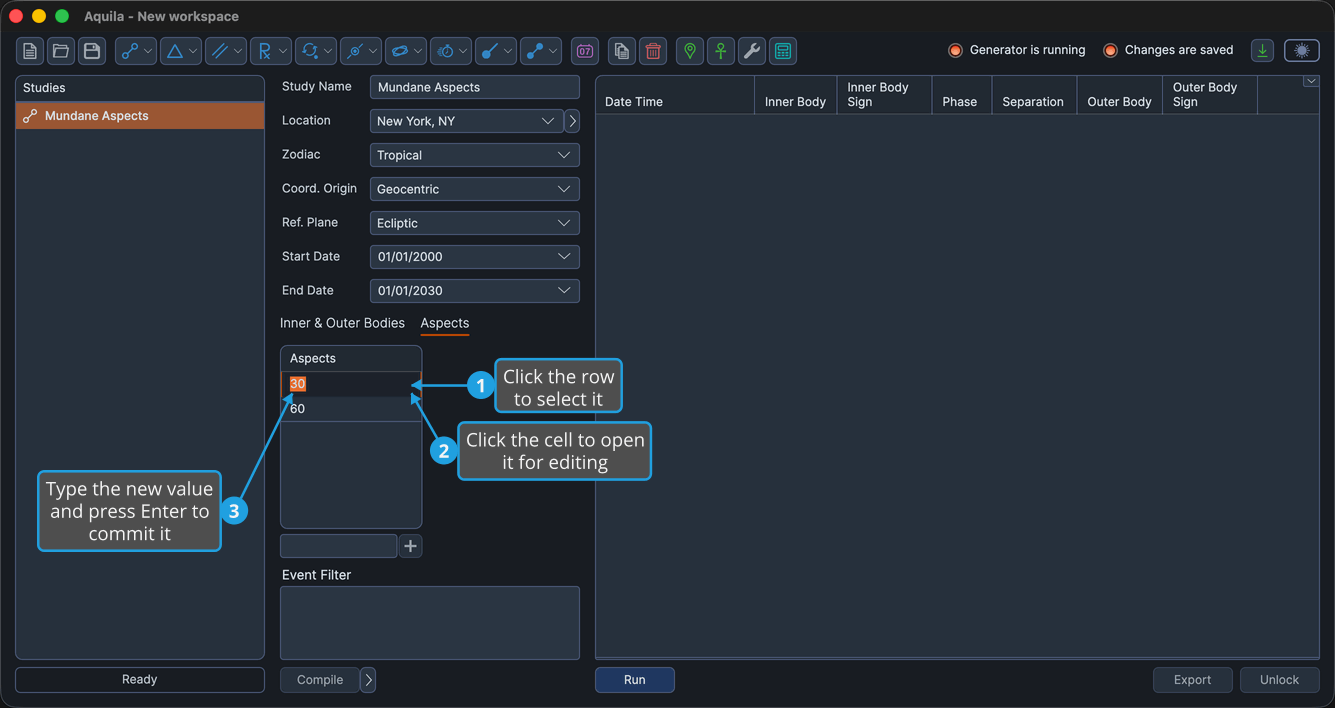
Task: Click the Study Name input field
Action: pos(475,87)
